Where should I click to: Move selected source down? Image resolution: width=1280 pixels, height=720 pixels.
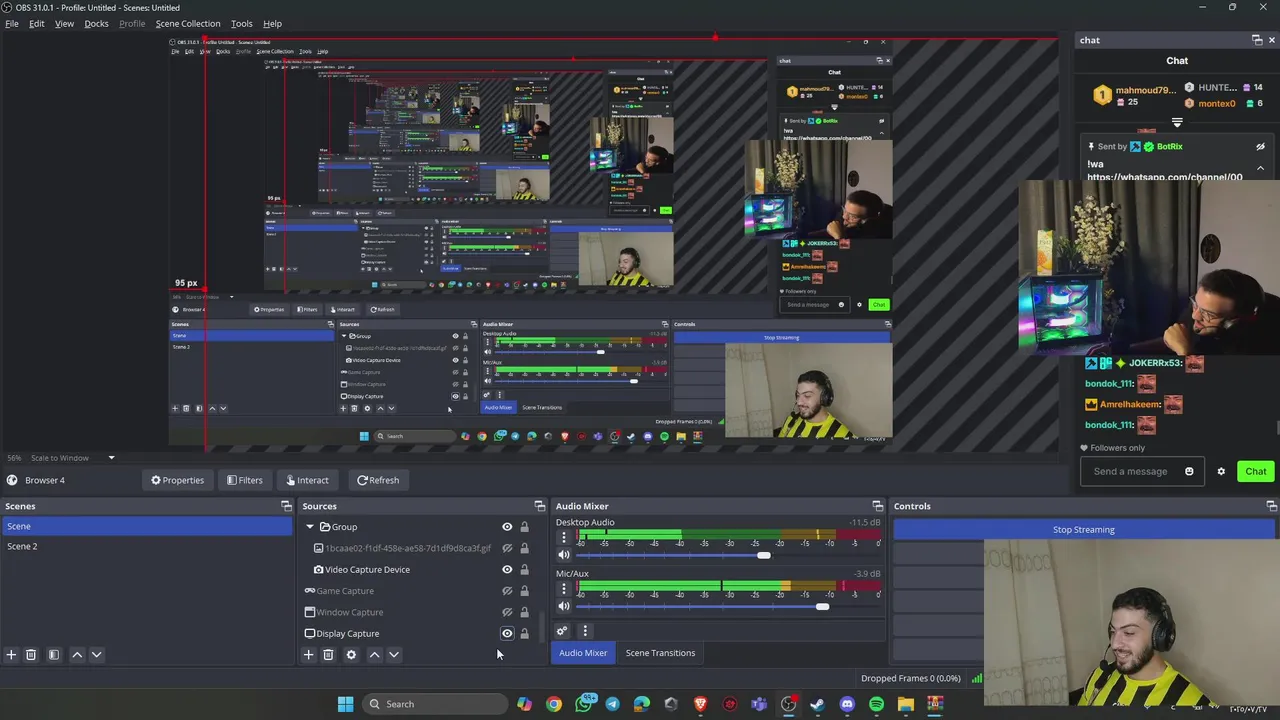[x=394, y=655]
